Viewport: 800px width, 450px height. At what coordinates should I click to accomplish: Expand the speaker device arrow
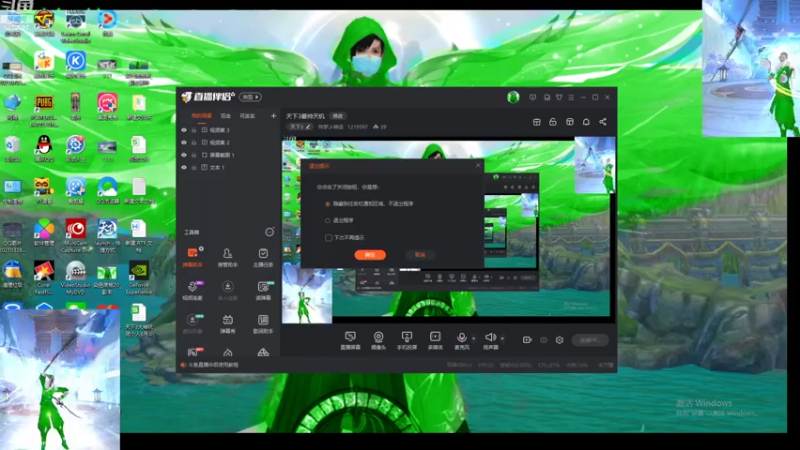pyautogui.click(x=503, y=338)
